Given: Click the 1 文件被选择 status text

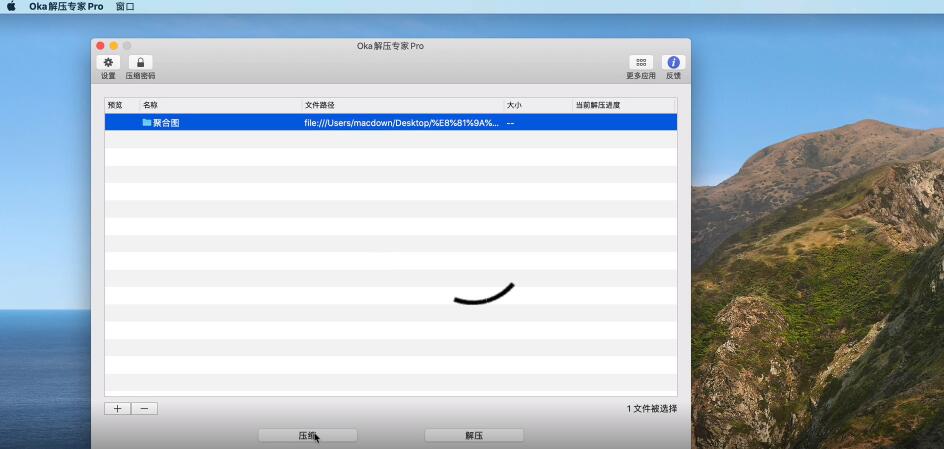Looking at the screenshot, I should [651, 409].
